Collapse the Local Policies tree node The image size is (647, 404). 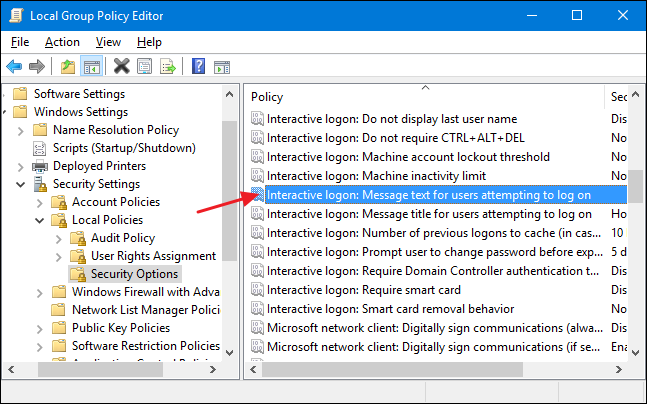click(41, 220)
